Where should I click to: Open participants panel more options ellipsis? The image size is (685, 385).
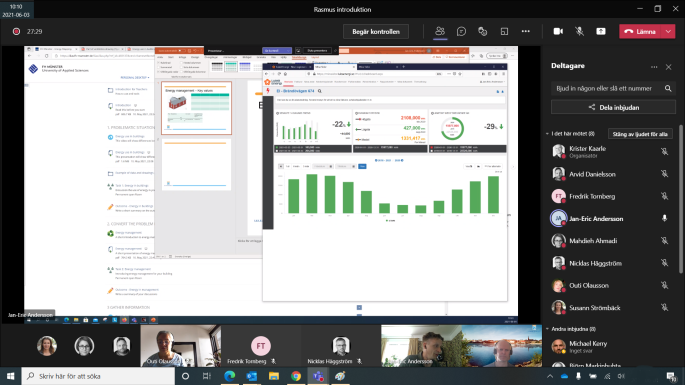click(654, 67)
